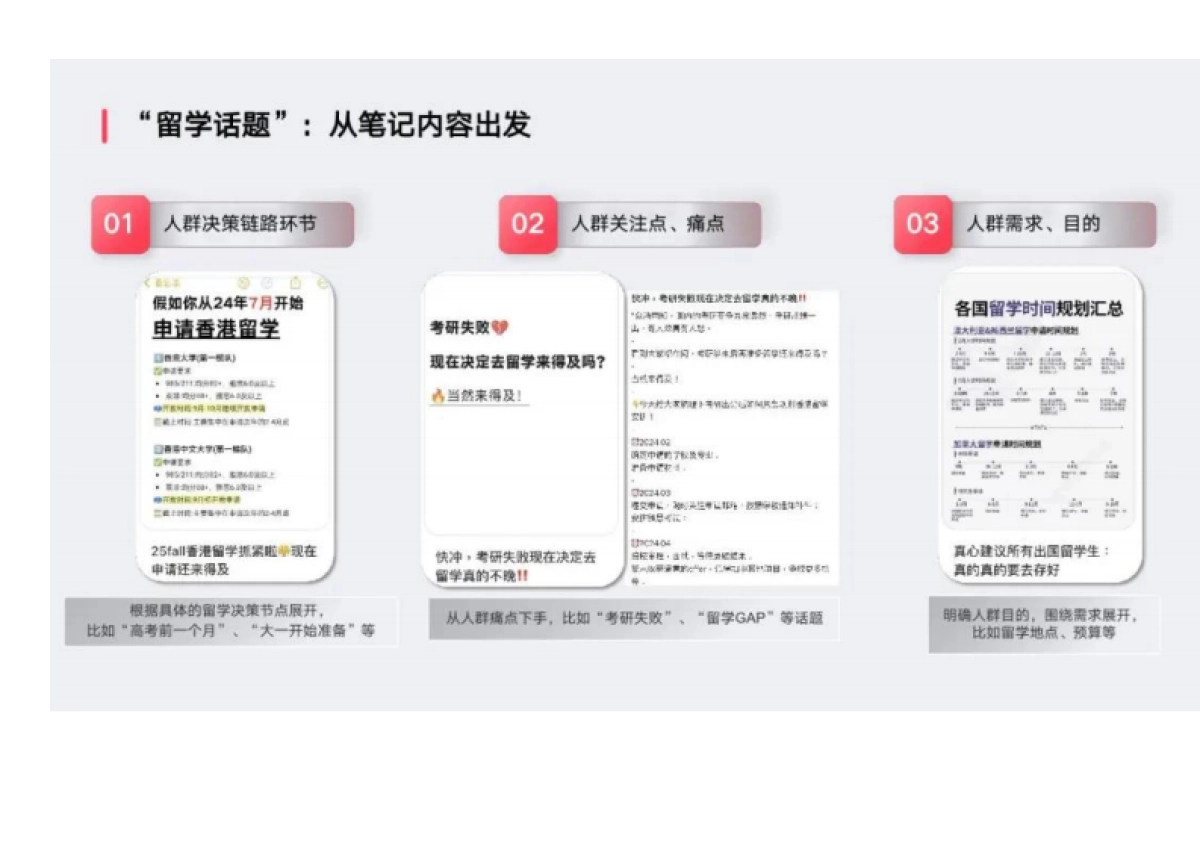Tap the back chevron in the Hong Kong note screenshot
1200x849 pixels.
147,283
